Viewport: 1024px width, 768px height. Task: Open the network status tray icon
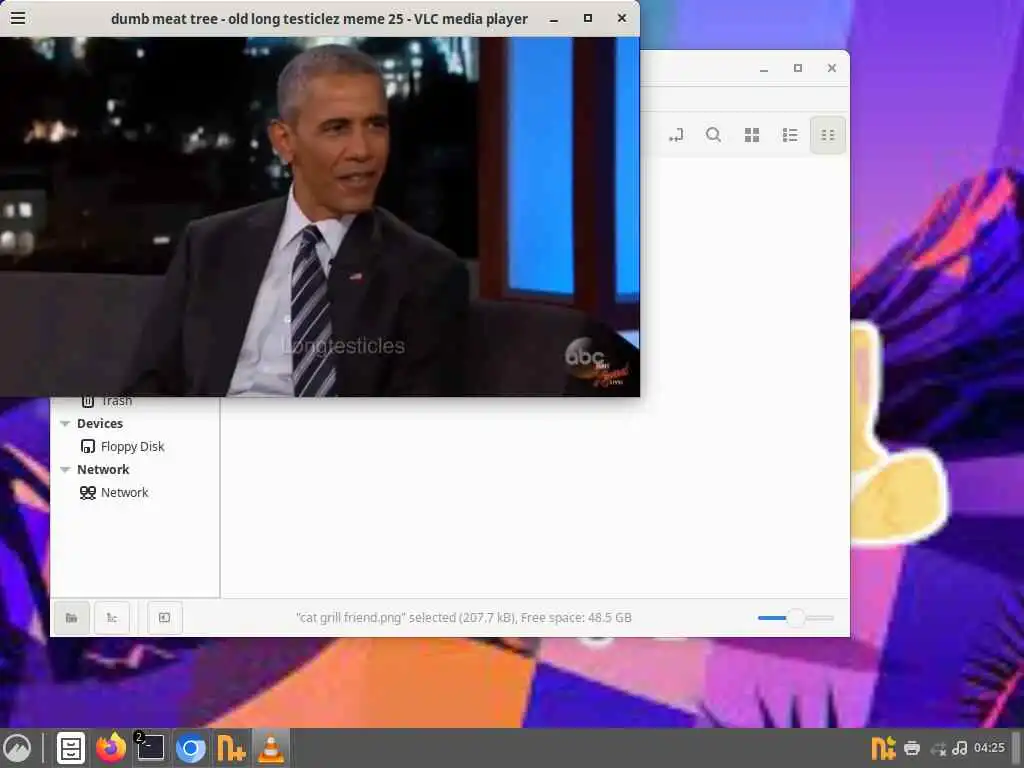click(938, 748)
